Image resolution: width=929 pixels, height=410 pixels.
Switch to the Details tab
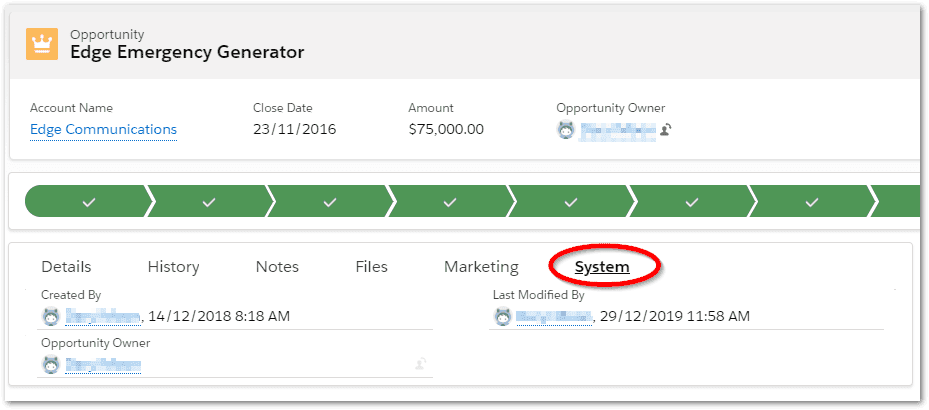[66, 267]
